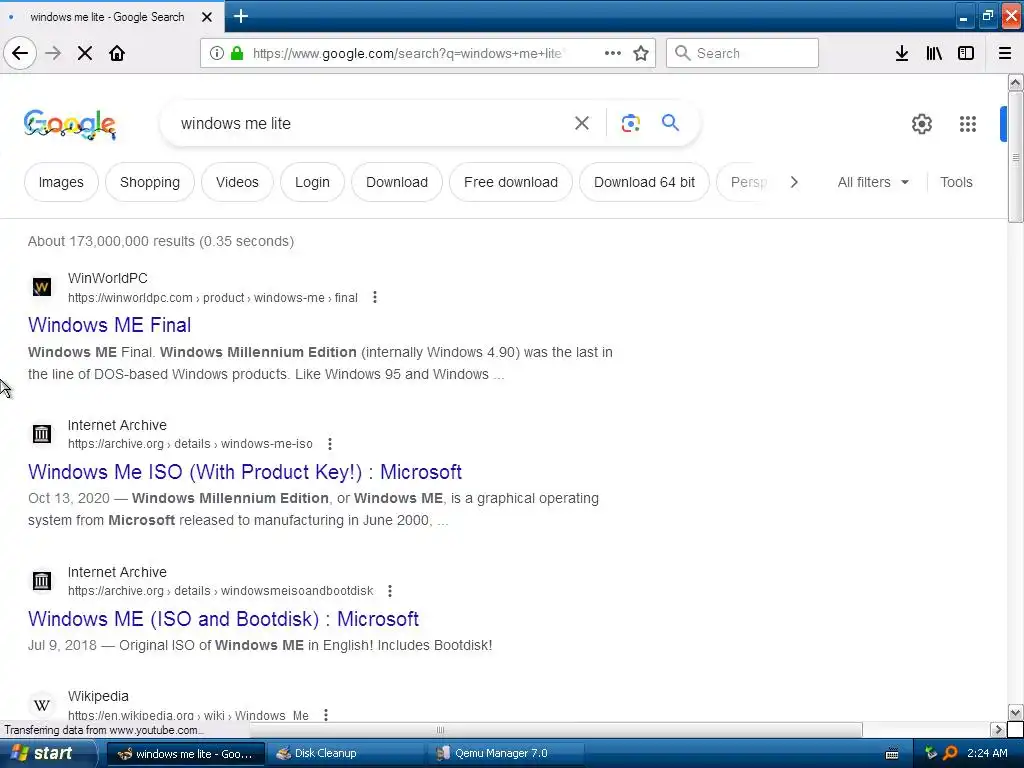Click the Google logo
Screen dimensions: 1024x768
[70, 124]
